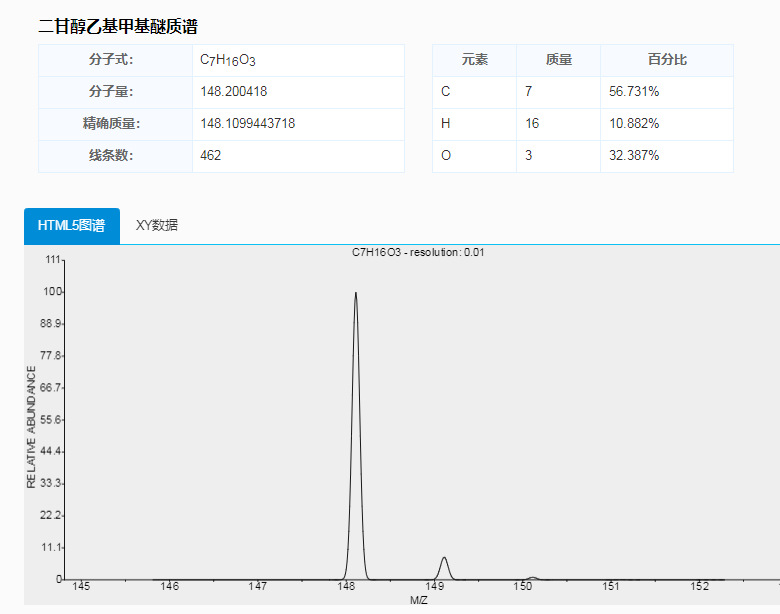
Task: Click the 分子式 row label
Action: click(x=110, y=60)
